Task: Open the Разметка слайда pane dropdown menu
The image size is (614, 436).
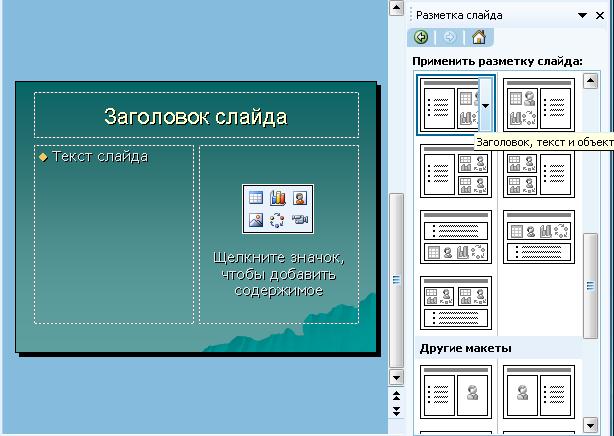Action: [x=582, y=15]
